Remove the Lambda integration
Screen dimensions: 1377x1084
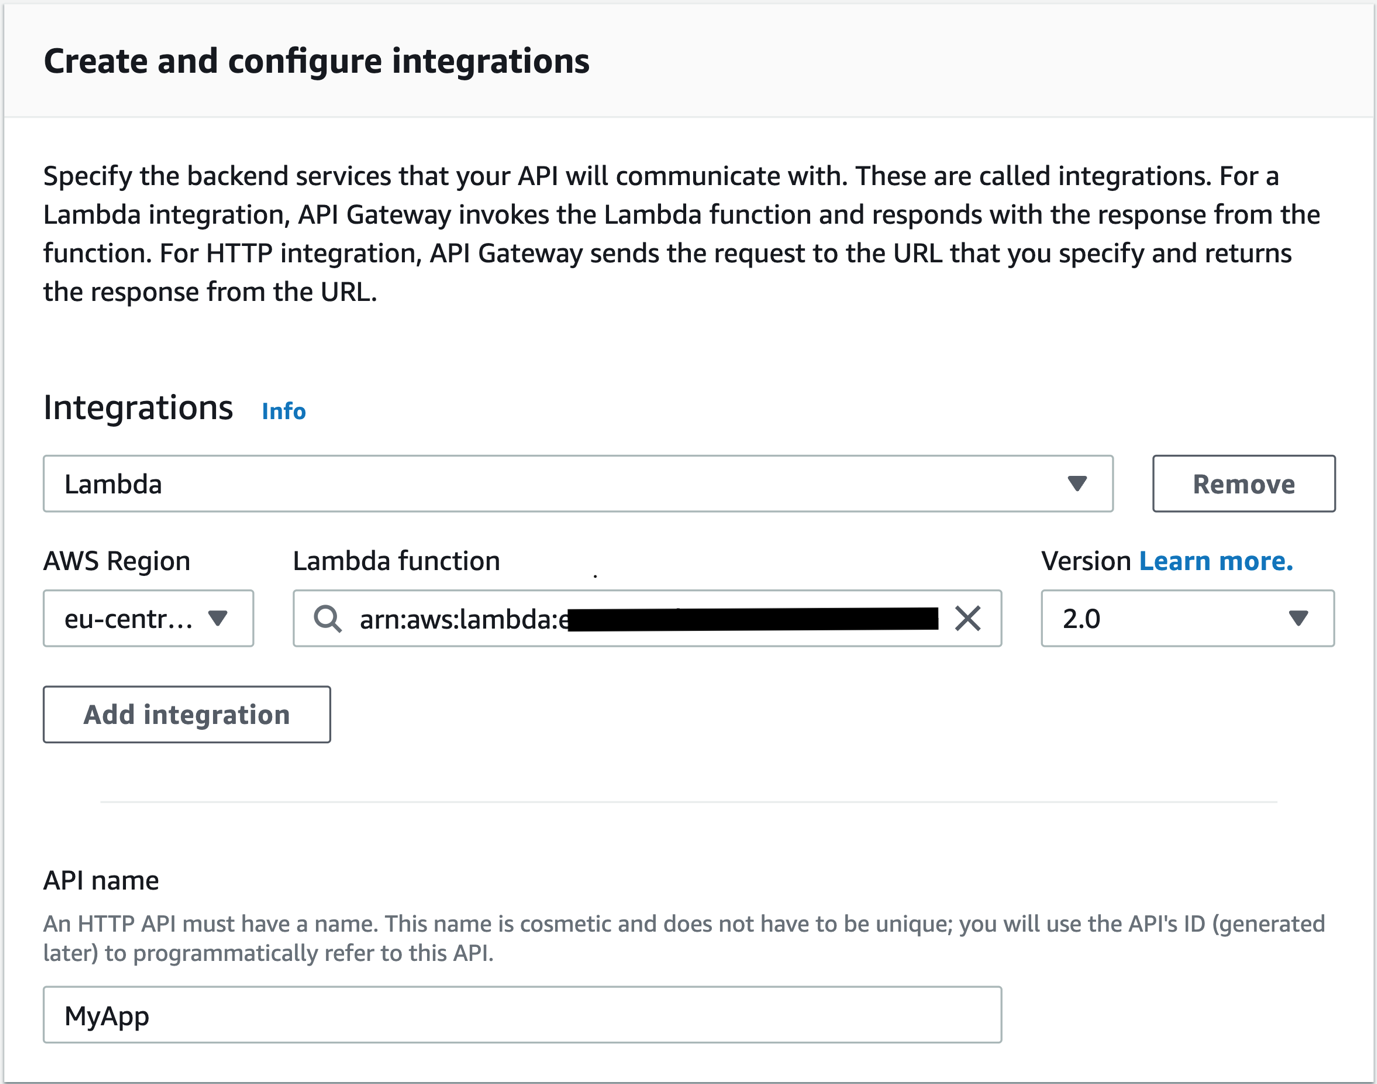tap(1243, 484)
